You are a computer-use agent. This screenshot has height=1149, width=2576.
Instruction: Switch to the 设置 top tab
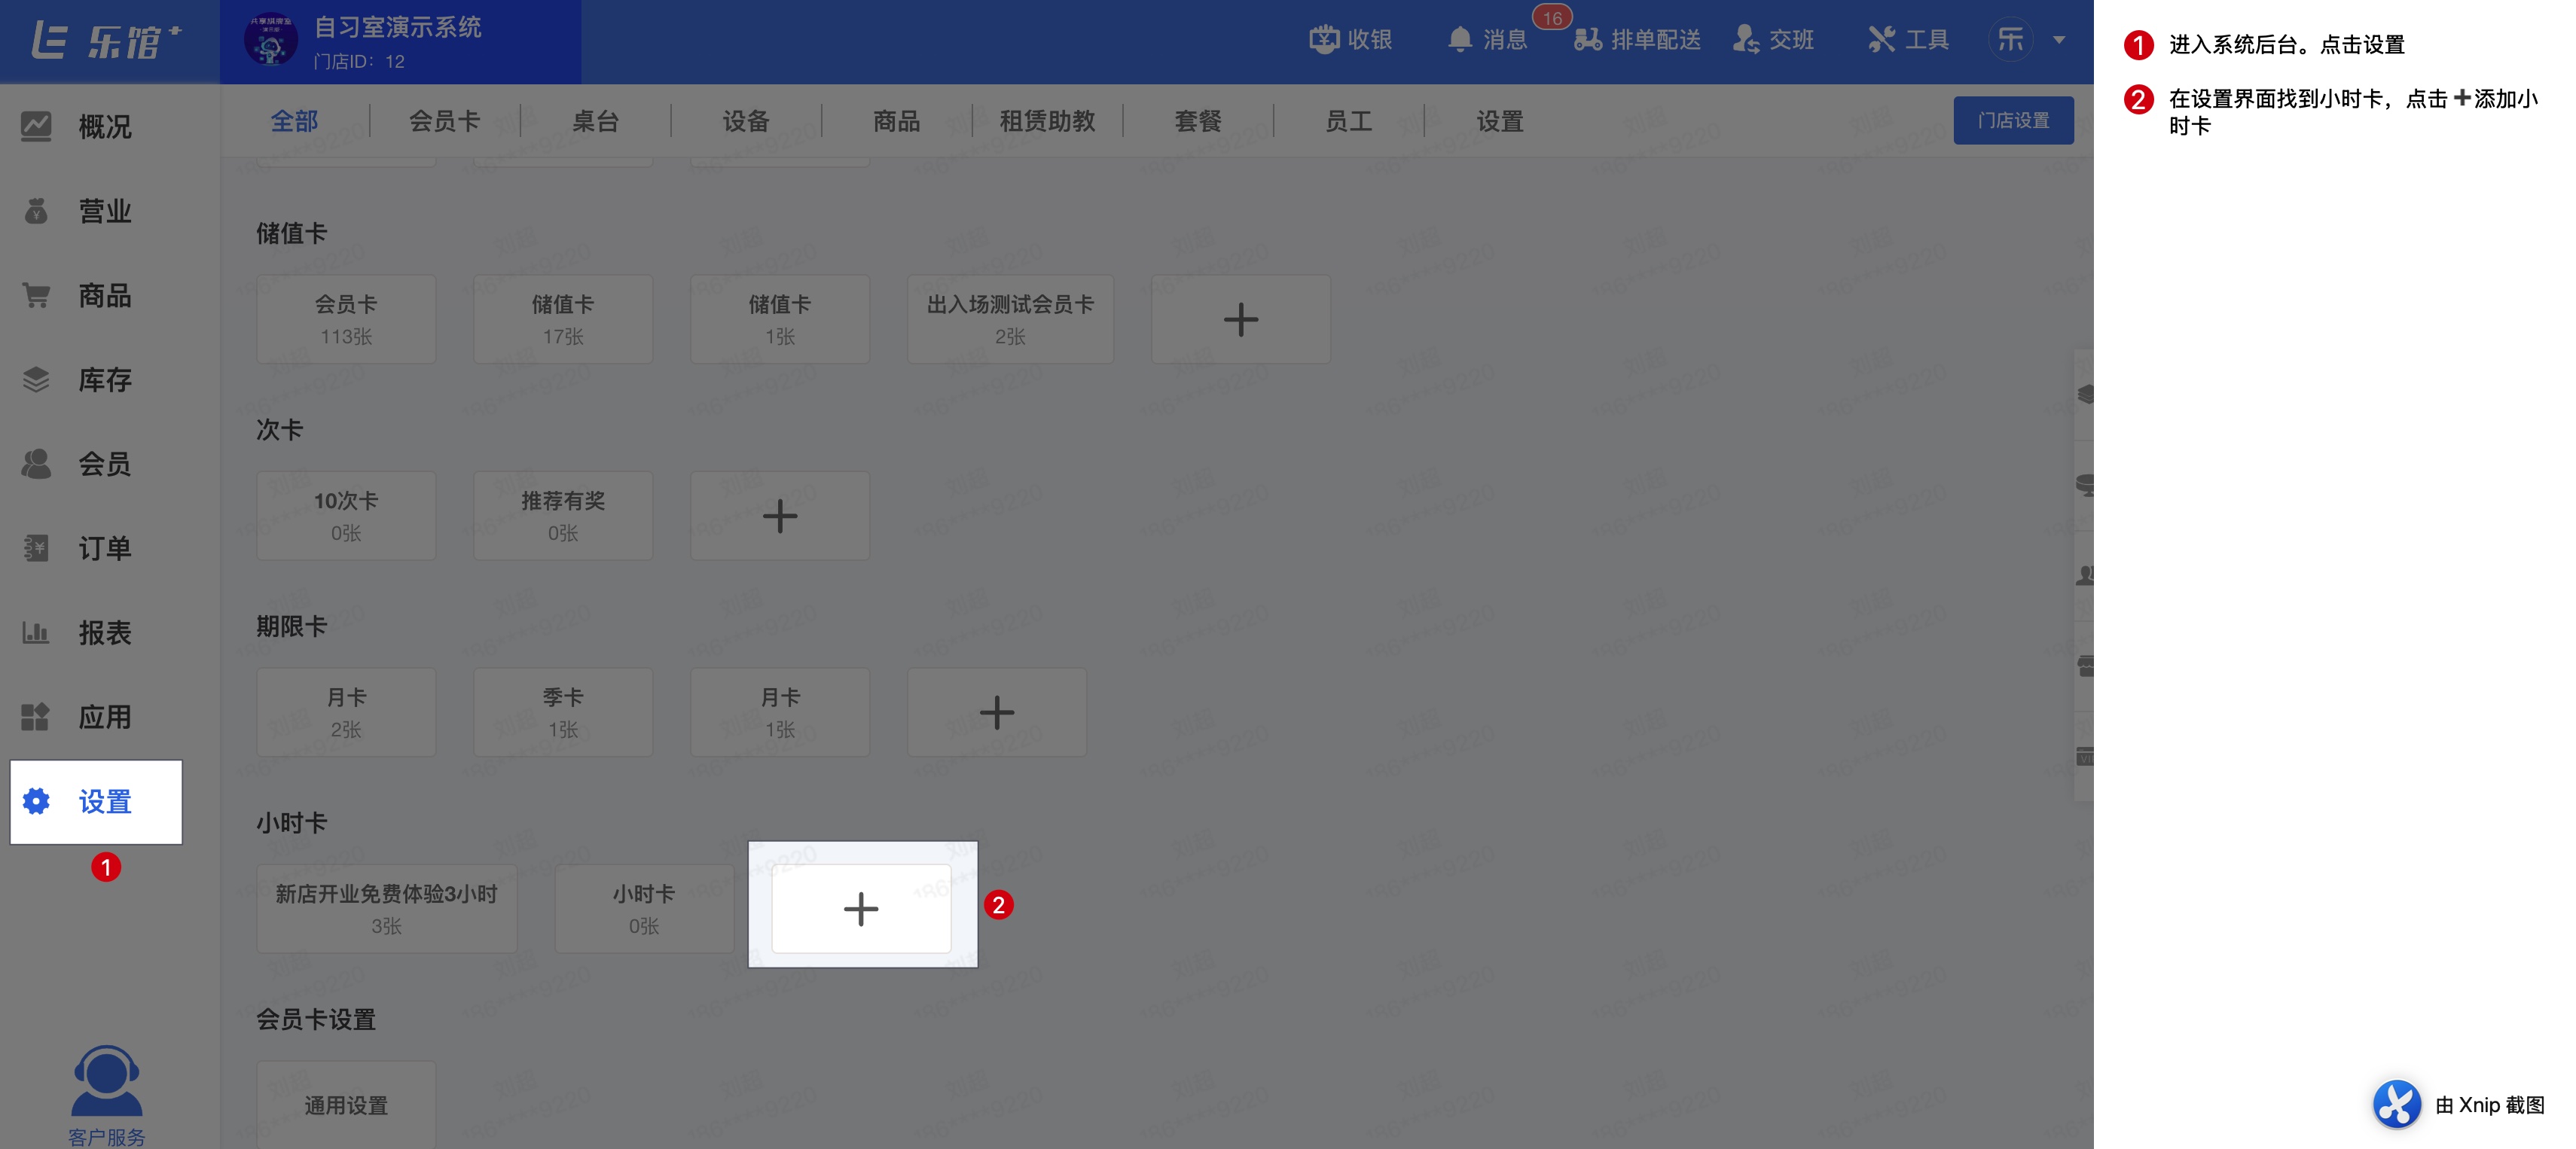point(1499,121)
